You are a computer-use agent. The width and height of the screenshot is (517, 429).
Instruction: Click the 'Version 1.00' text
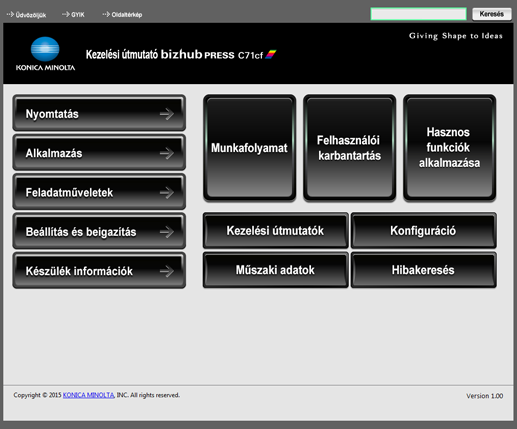coord(485,396)
